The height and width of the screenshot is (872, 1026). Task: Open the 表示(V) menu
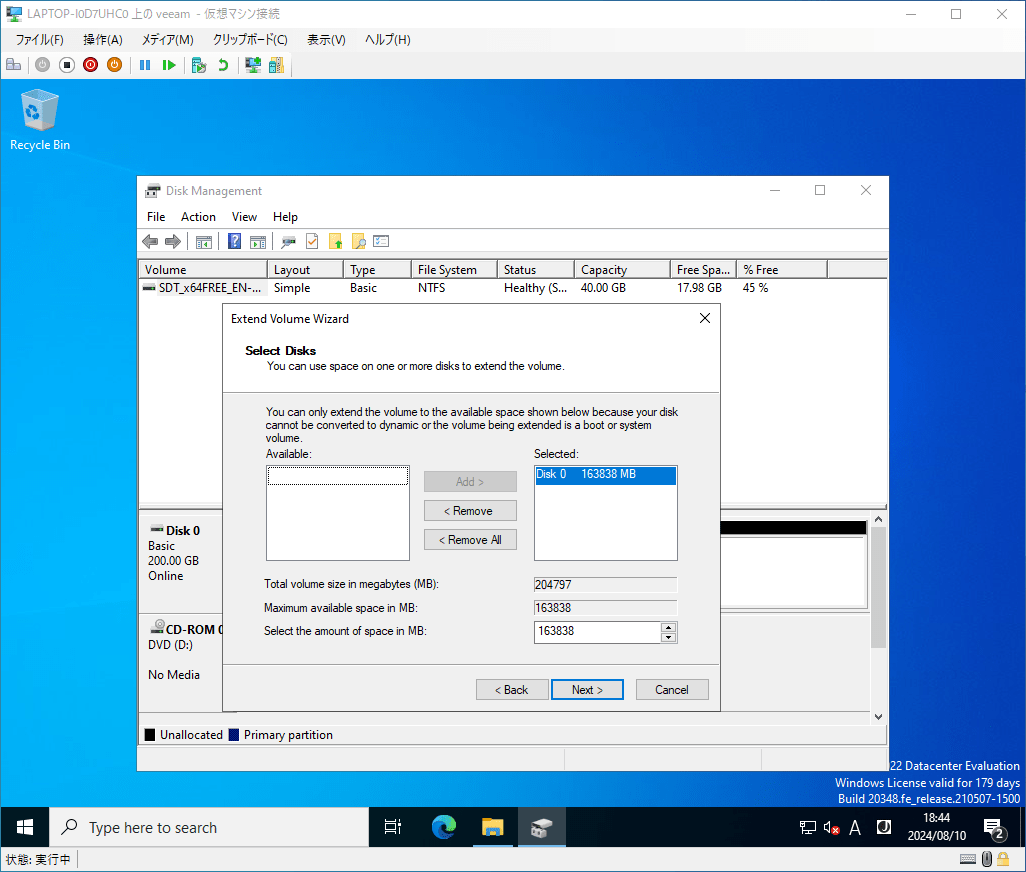pos(326,40)
